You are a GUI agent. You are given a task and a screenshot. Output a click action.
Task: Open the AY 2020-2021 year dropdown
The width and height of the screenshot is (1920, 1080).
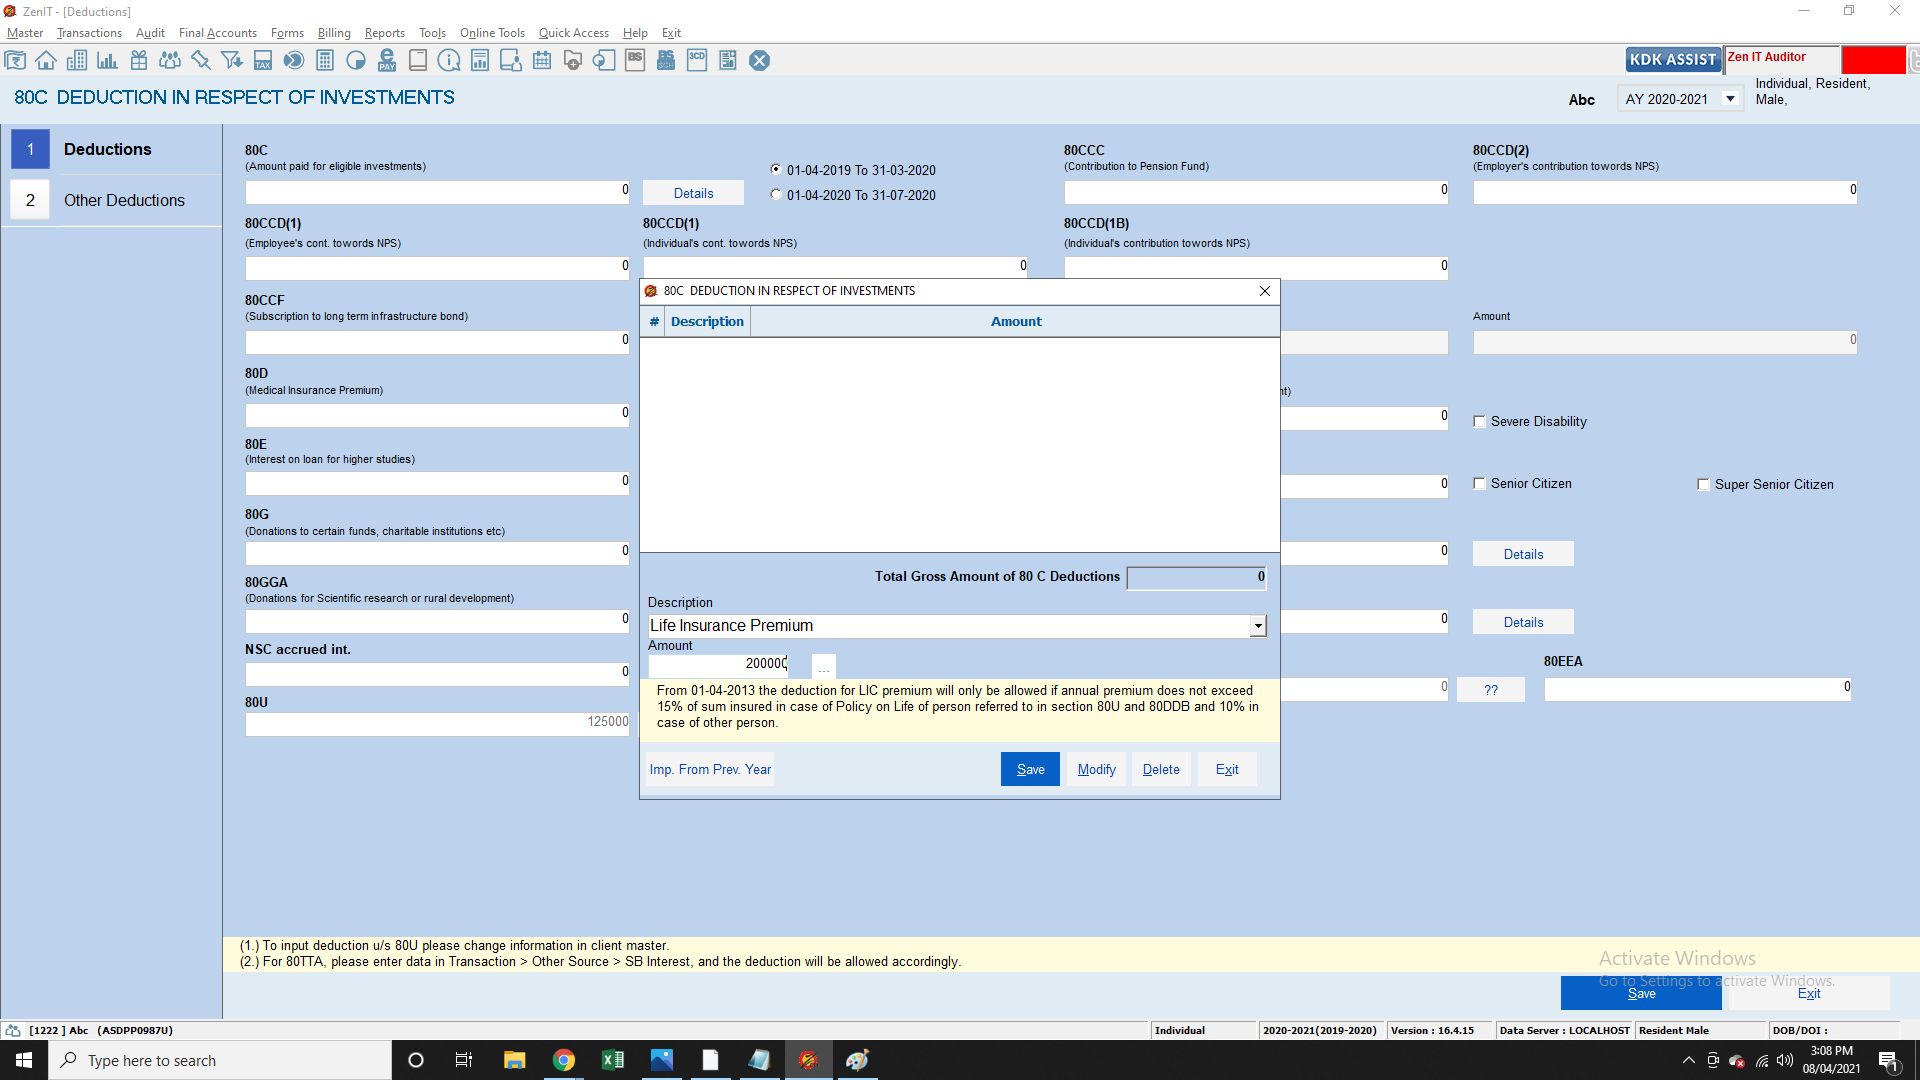tap(1730, 99)
